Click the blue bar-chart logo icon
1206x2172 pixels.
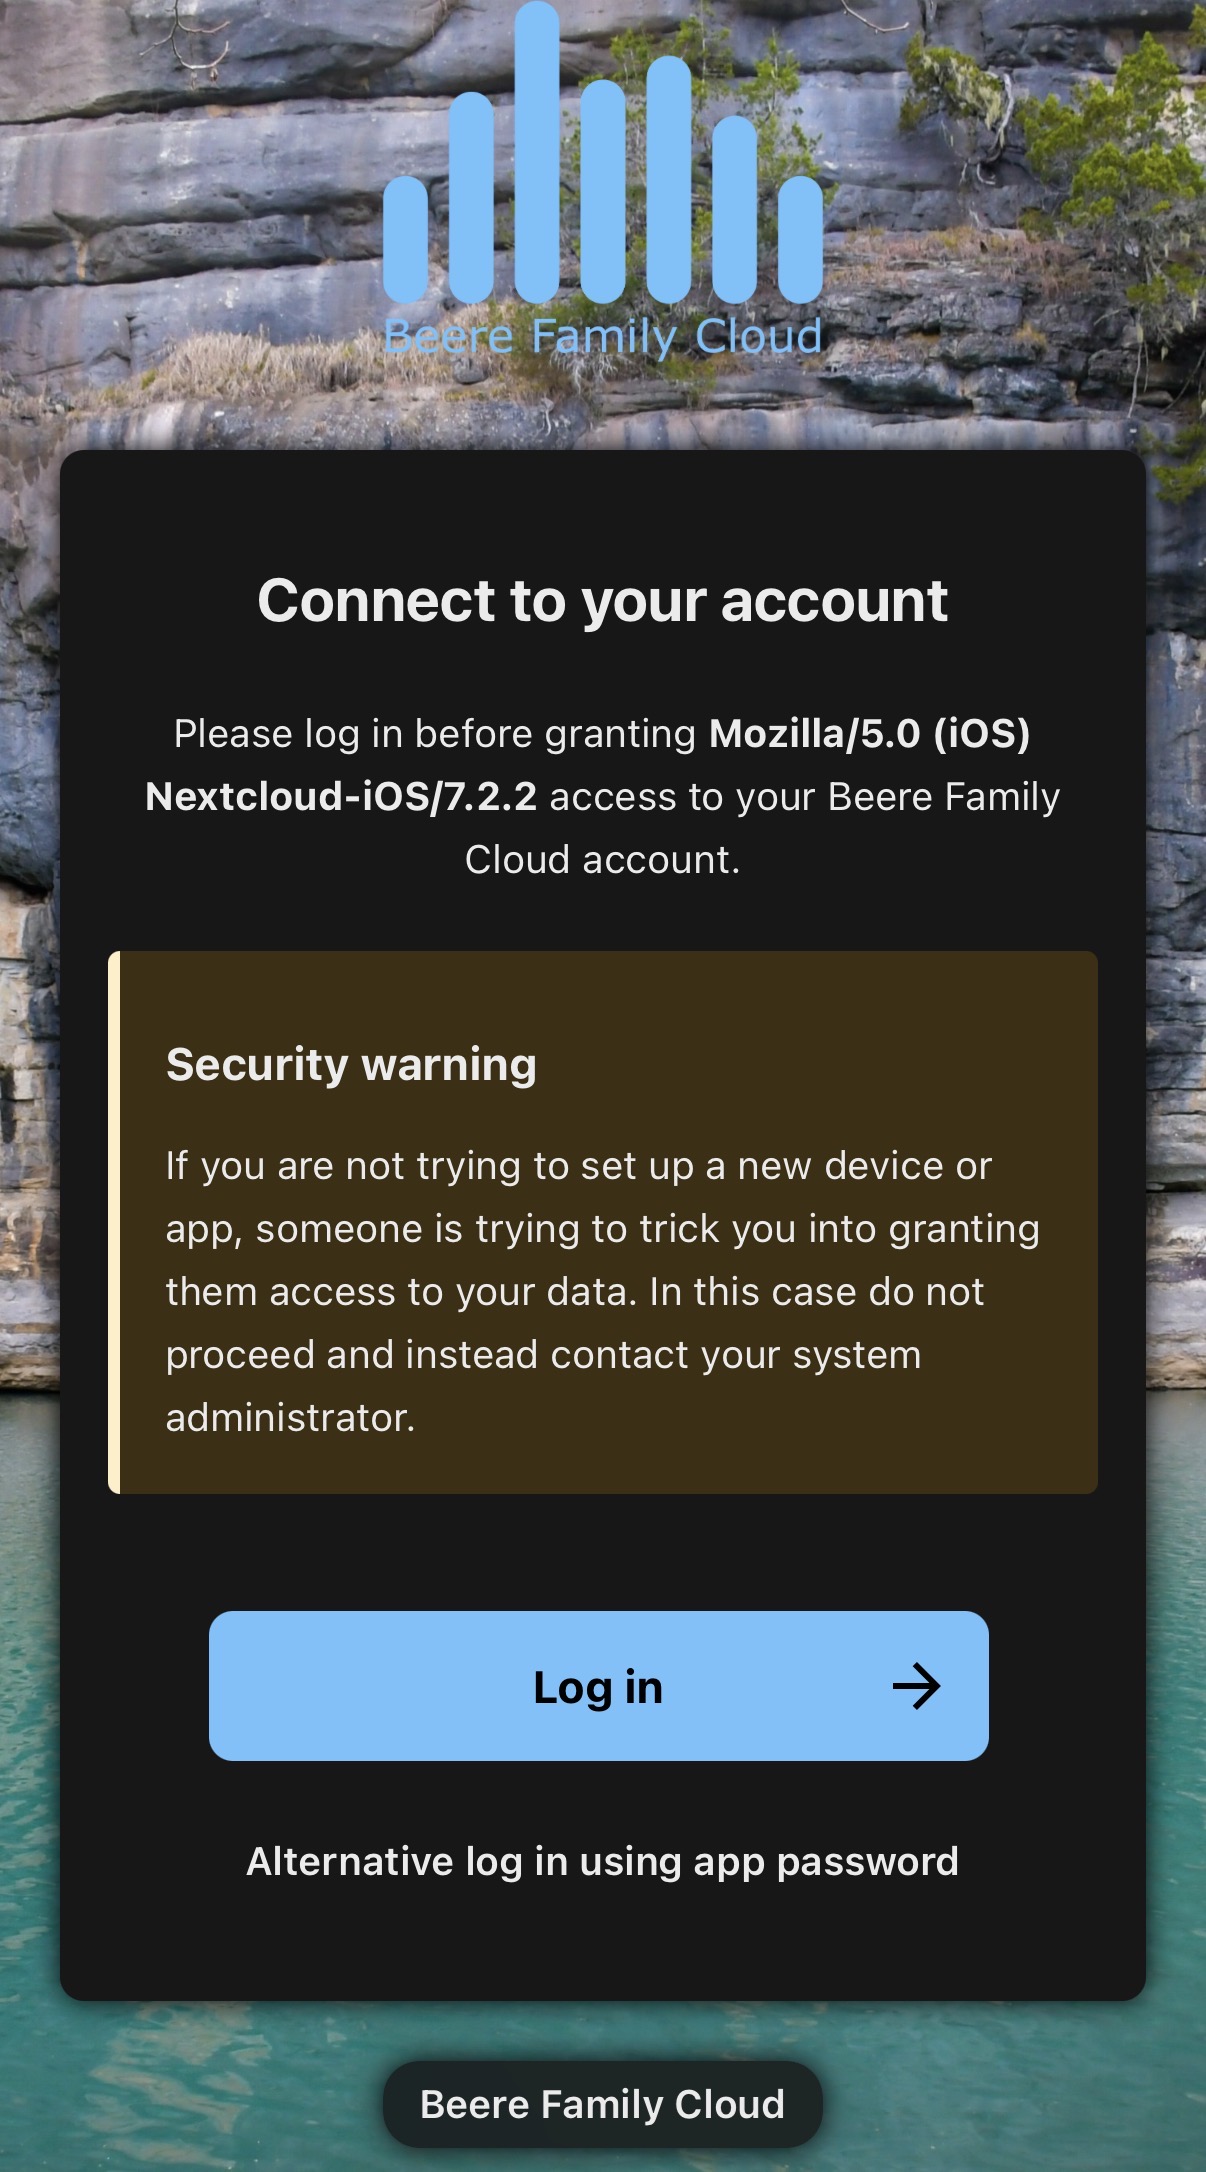(602, 160)
